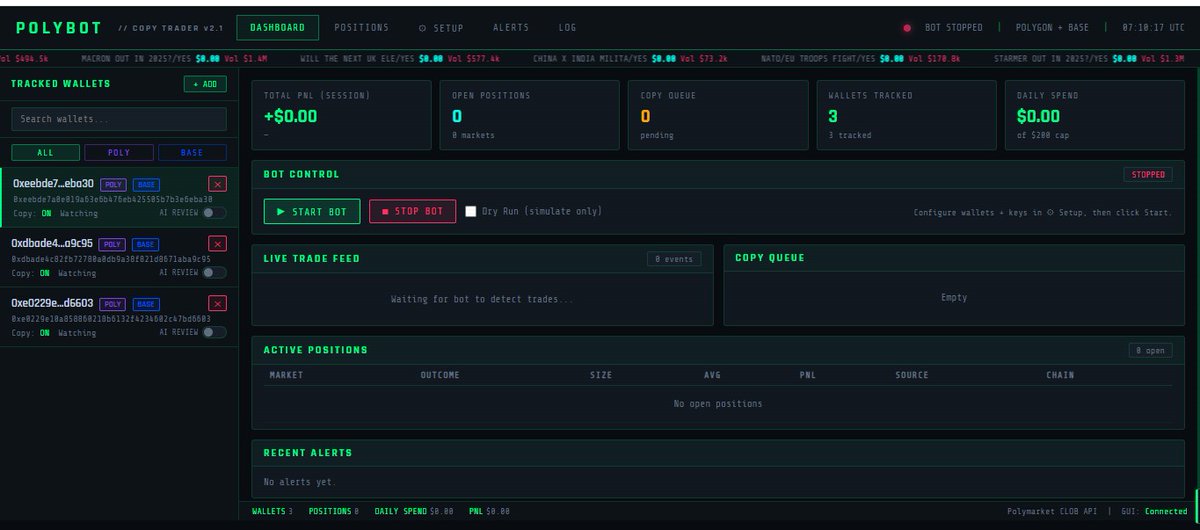Toggle AI Review for wallet 0xdbade4...a9c95

[x=214, y=273]
